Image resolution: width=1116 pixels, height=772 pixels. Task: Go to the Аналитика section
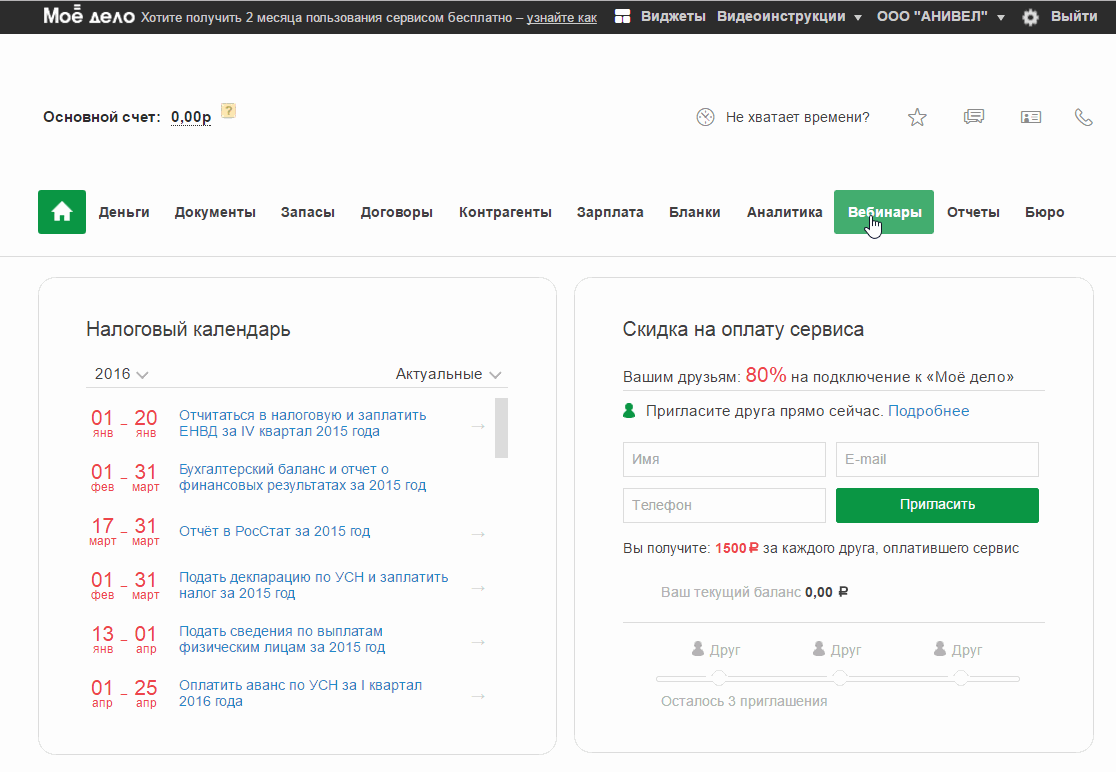pyautogui.click(x=784, y=212)
